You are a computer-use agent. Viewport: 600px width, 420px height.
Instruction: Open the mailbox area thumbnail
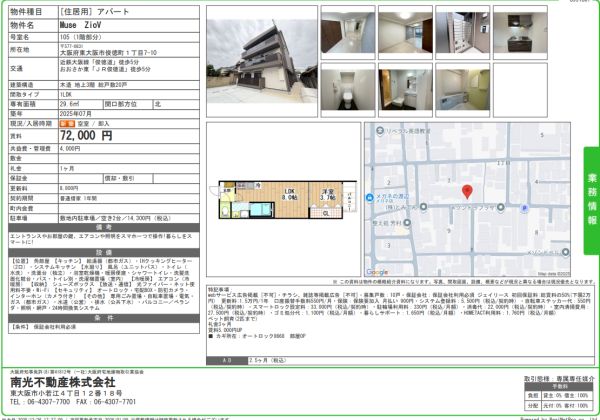(x=463, y=33)
